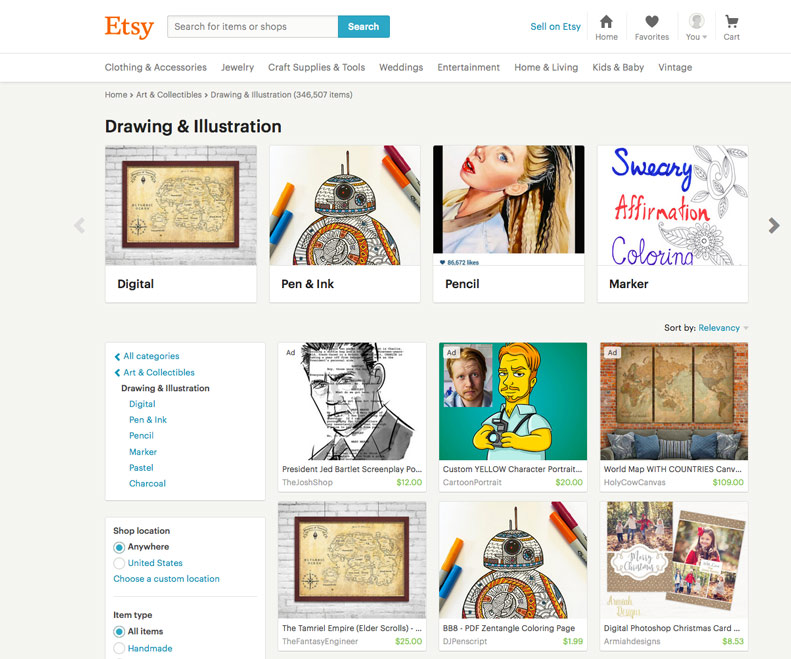Open the Pen & Ink category card

click(x=345, y=224)
